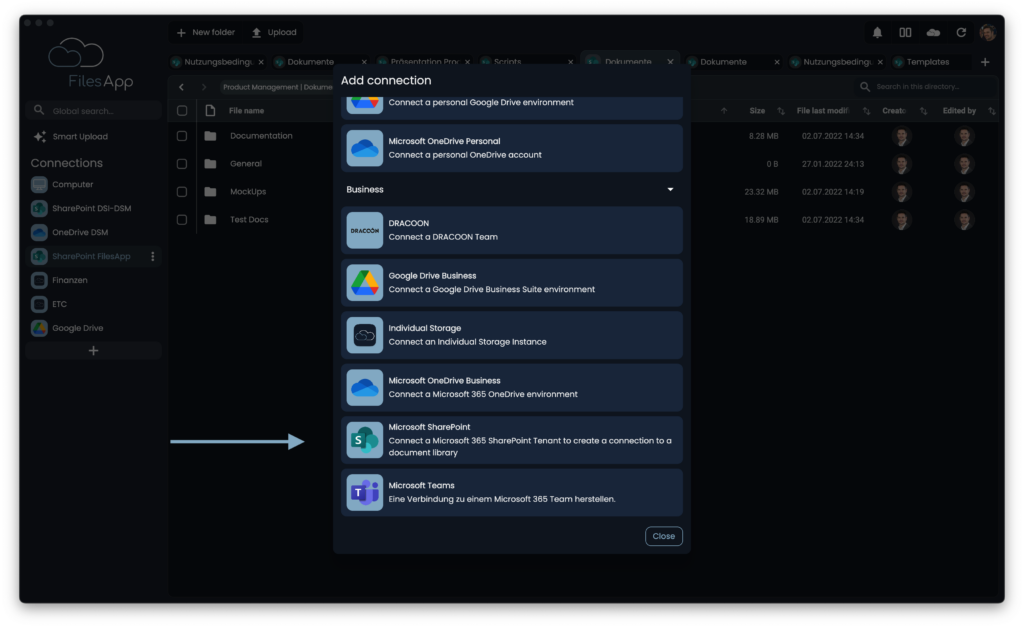The height and width of the screenshot is (627, 1024).
Task: Click the Upload button
Action: pyautogui.click(x=274, y=32)
